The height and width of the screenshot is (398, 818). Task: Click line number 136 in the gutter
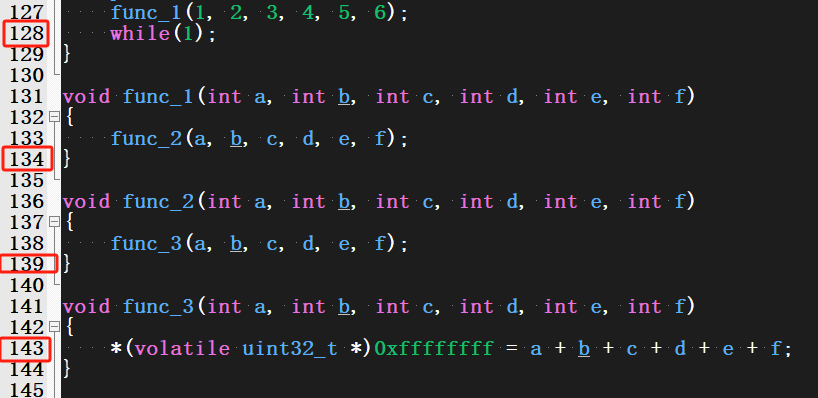pos(26,201)
